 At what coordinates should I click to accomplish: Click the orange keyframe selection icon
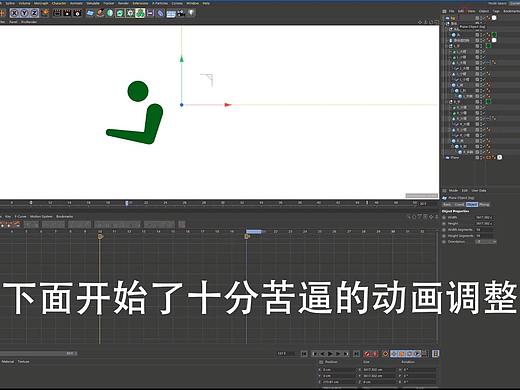pos(385,354)
